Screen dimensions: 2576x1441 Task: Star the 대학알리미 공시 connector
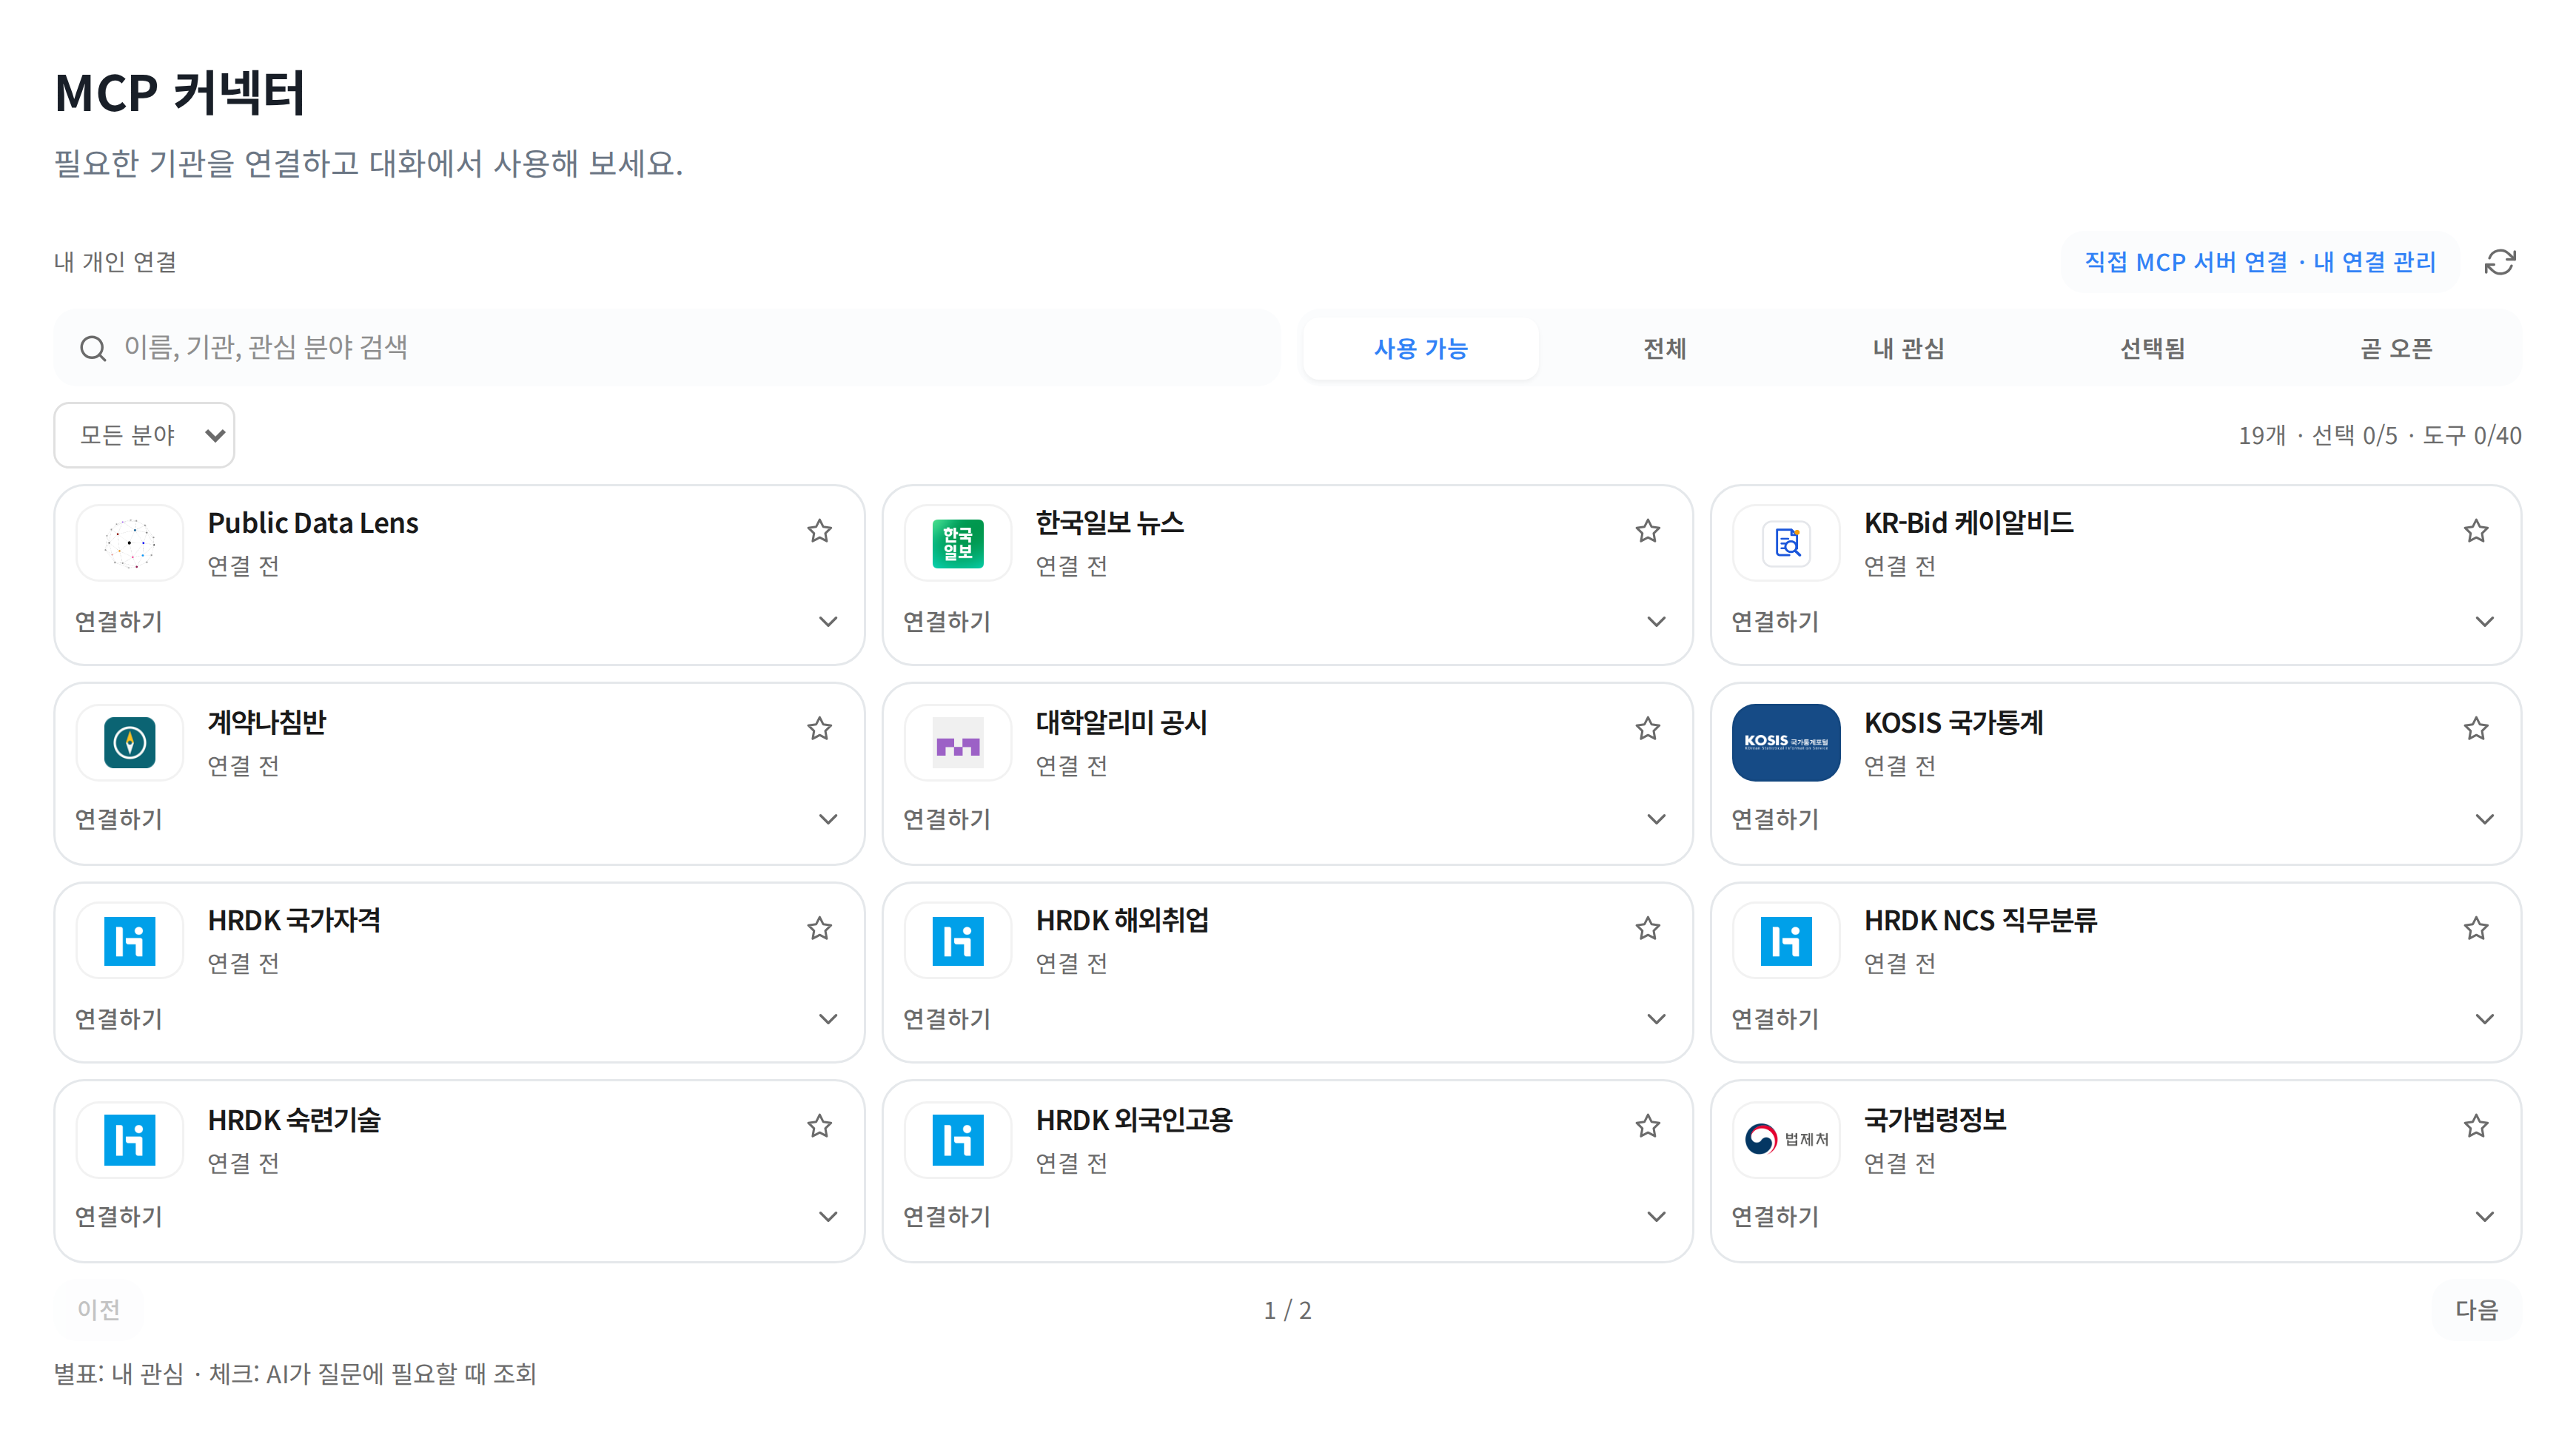[1647, 729]
